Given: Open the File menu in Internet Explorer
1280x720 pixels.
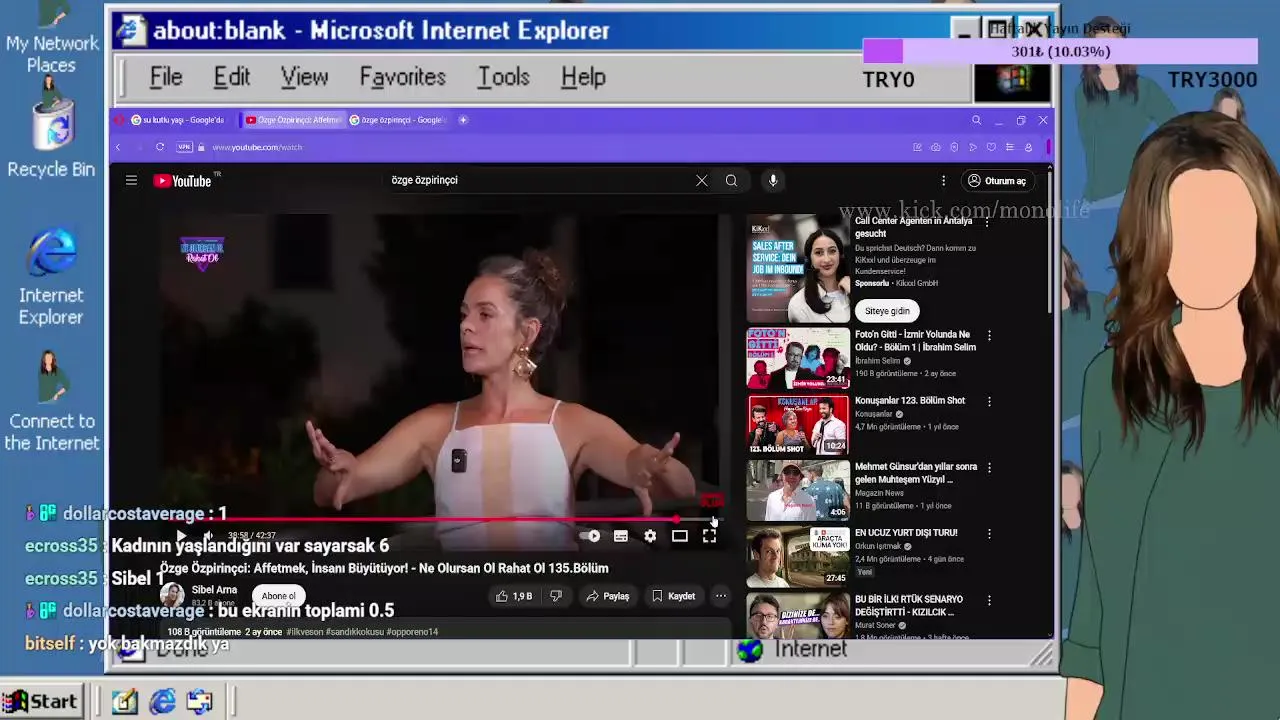Looking at the screenshot, I should [x=166, y=77].
